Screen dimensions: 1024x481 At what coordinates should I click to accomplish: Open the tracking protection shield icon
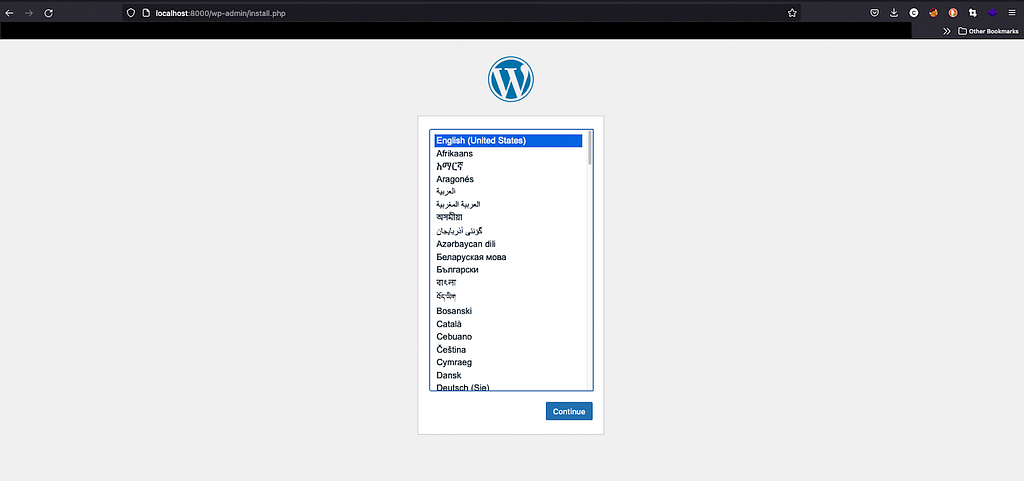pyautogui.click(x=131, y=13)
